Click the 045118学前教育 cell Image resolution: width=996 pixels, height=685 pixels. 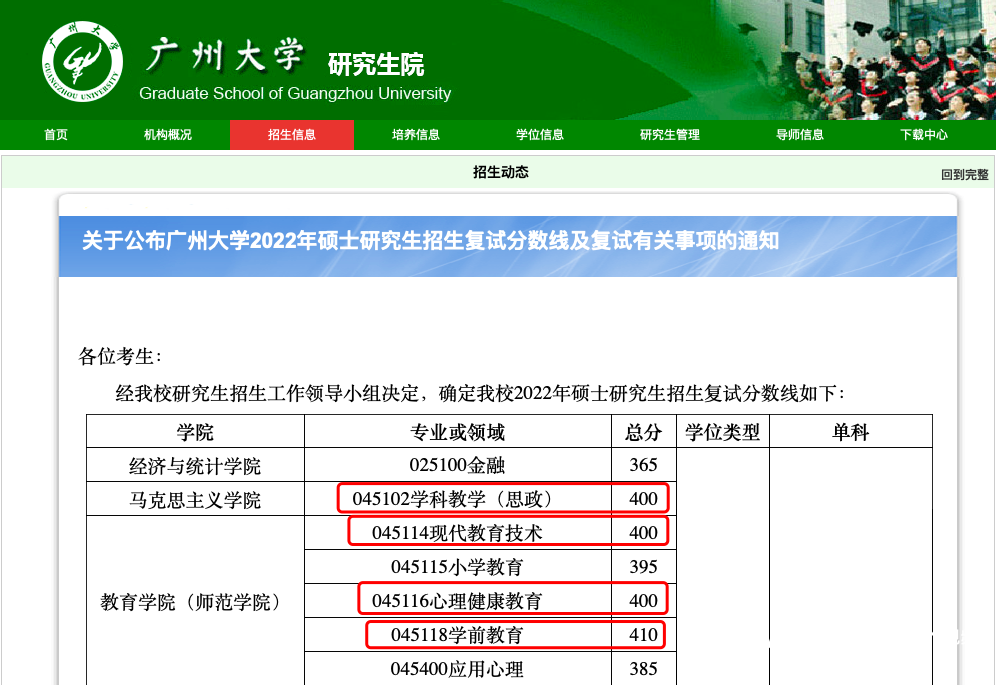pyautogui.click(x=457, y=635)
